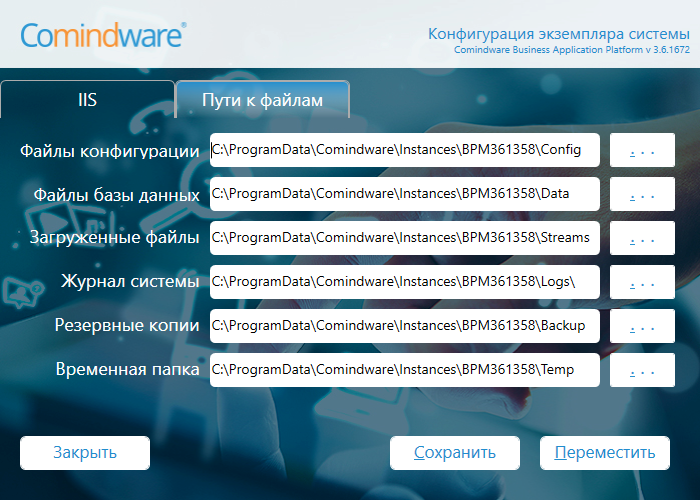Click the Конфигурация экземпляра системы title
Image resolution: width=700 pixels, height=500 pixels.
tap(559, 34)
